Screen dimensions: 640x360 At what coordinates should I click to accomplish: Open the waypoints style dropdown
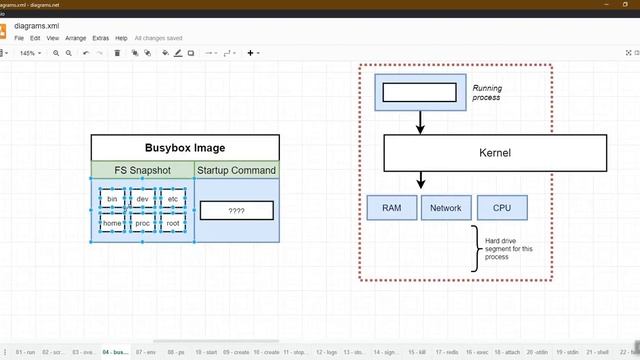[x=229, y=53]
